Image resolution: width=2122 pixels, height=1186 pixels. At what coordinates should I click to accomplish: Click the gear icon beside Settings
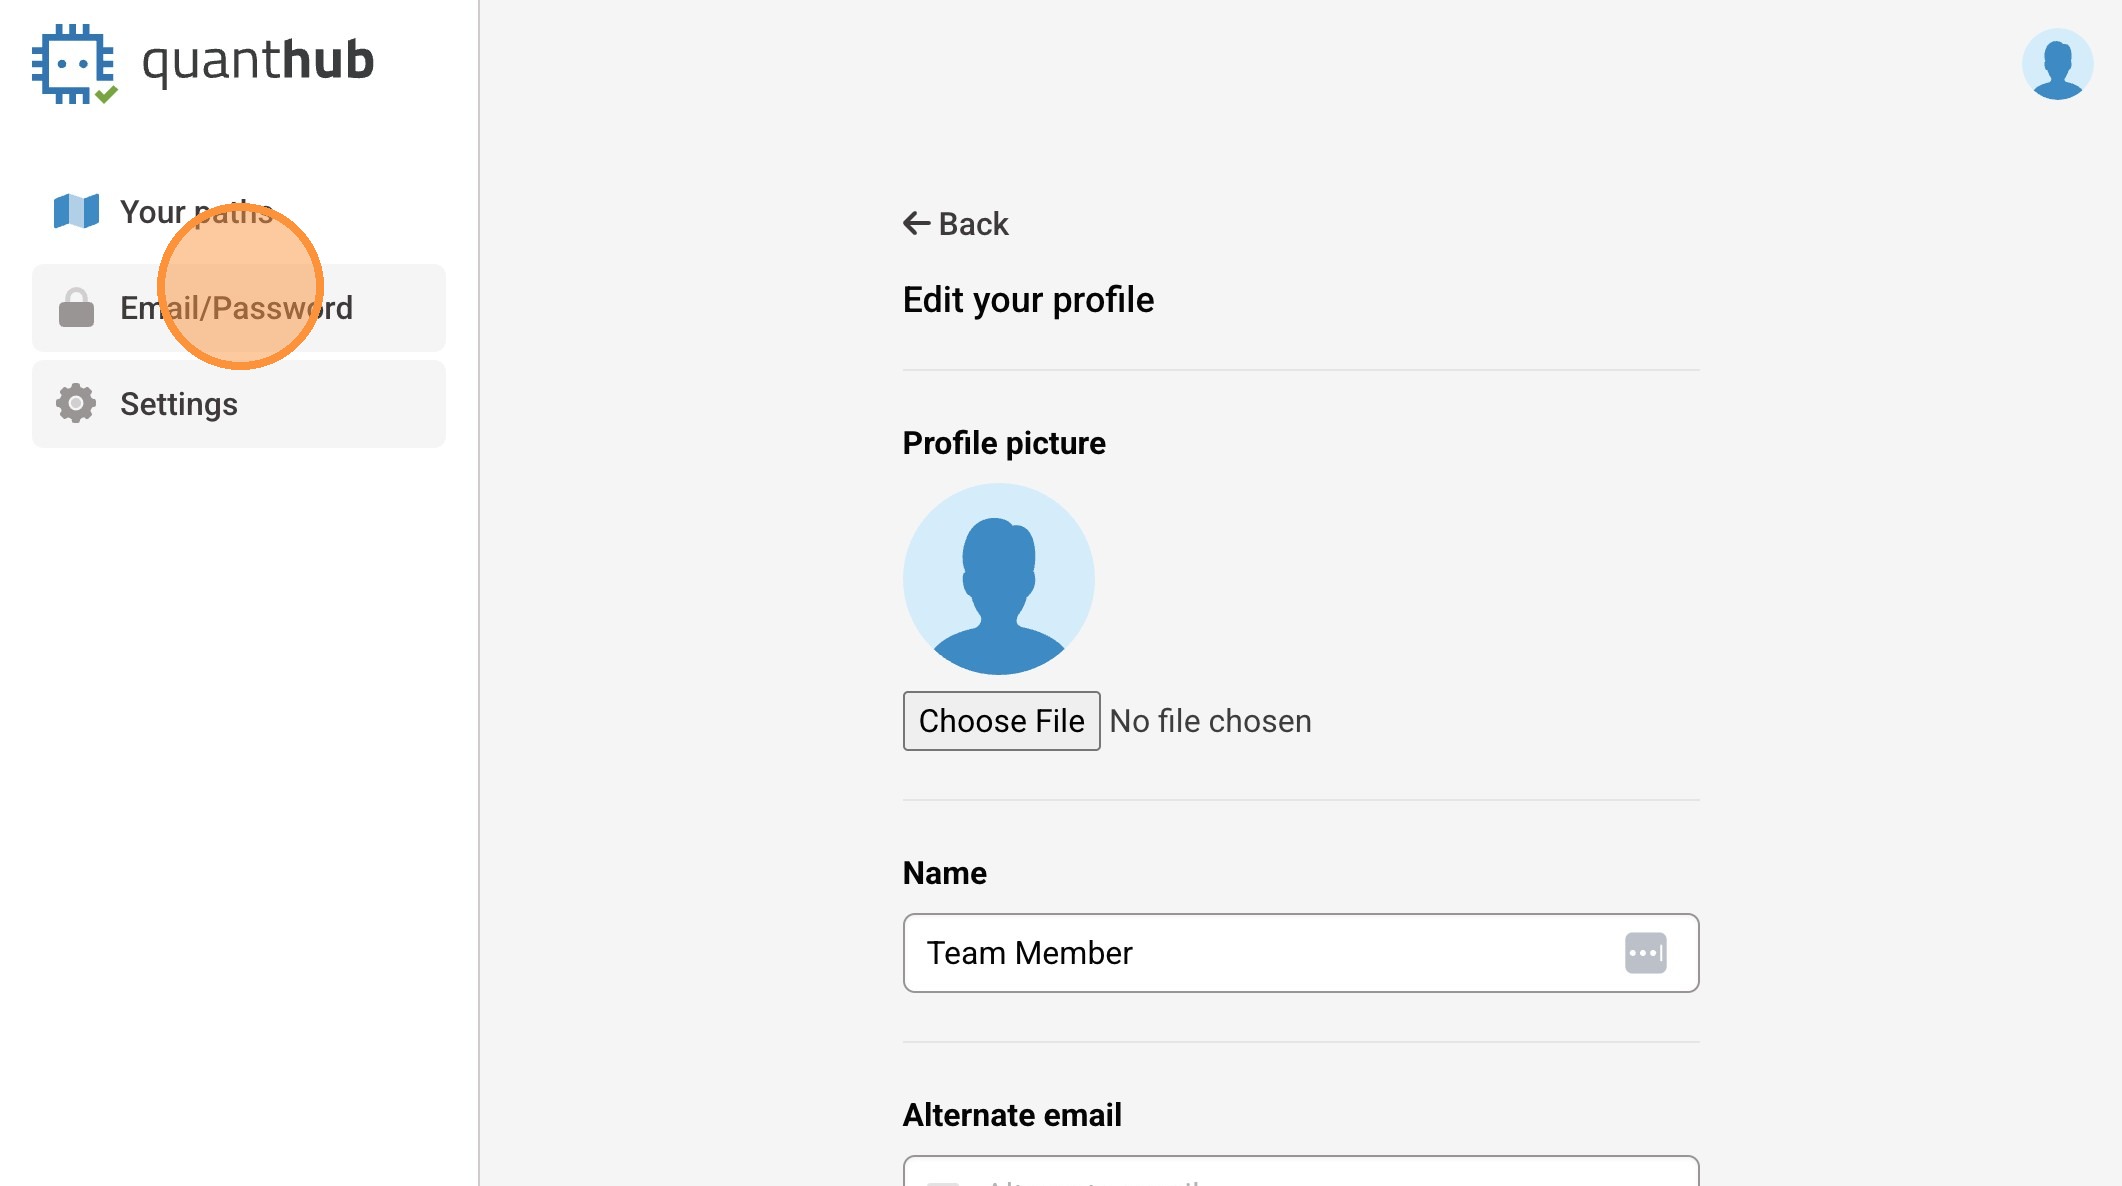[x=76, y=403]
